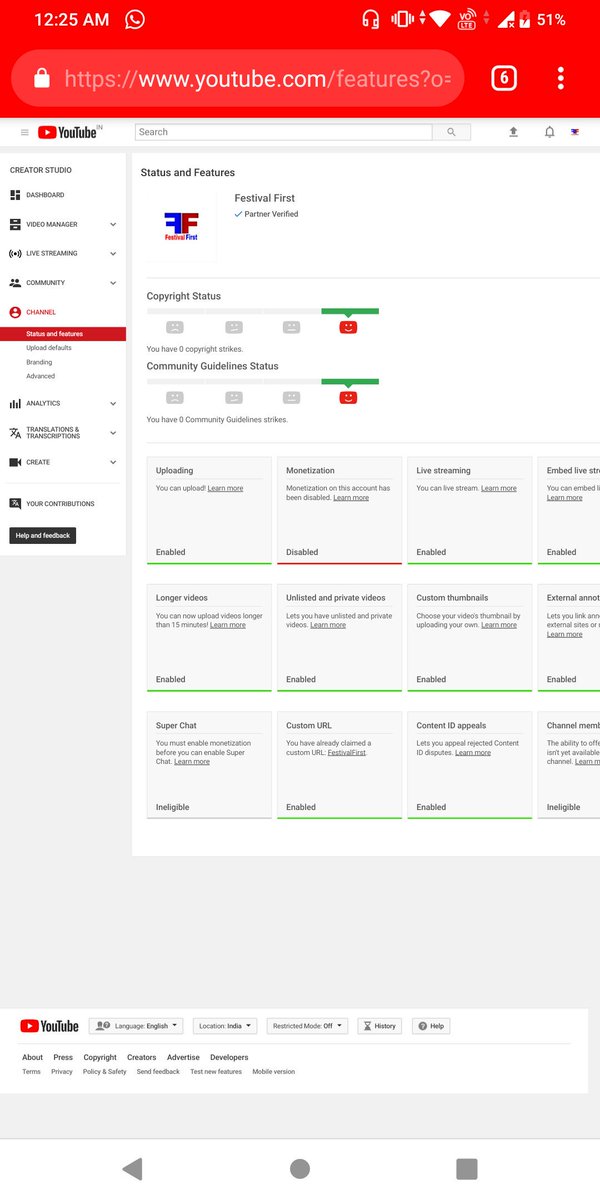This screenshot has height=1200, width=600.
Task: Open Advanced channel settings item
Action: pyautogui.click(x=41, y=376)
